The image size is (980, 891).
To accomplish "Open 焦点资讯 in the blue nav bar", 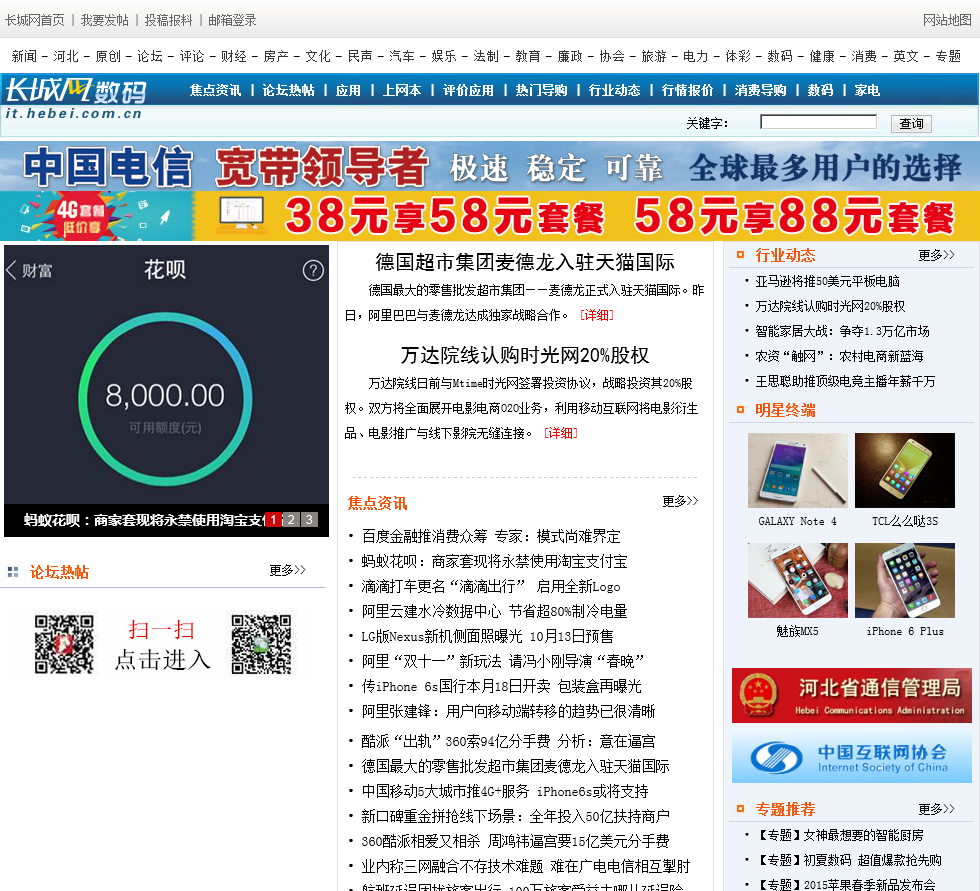I will point(215,90).
